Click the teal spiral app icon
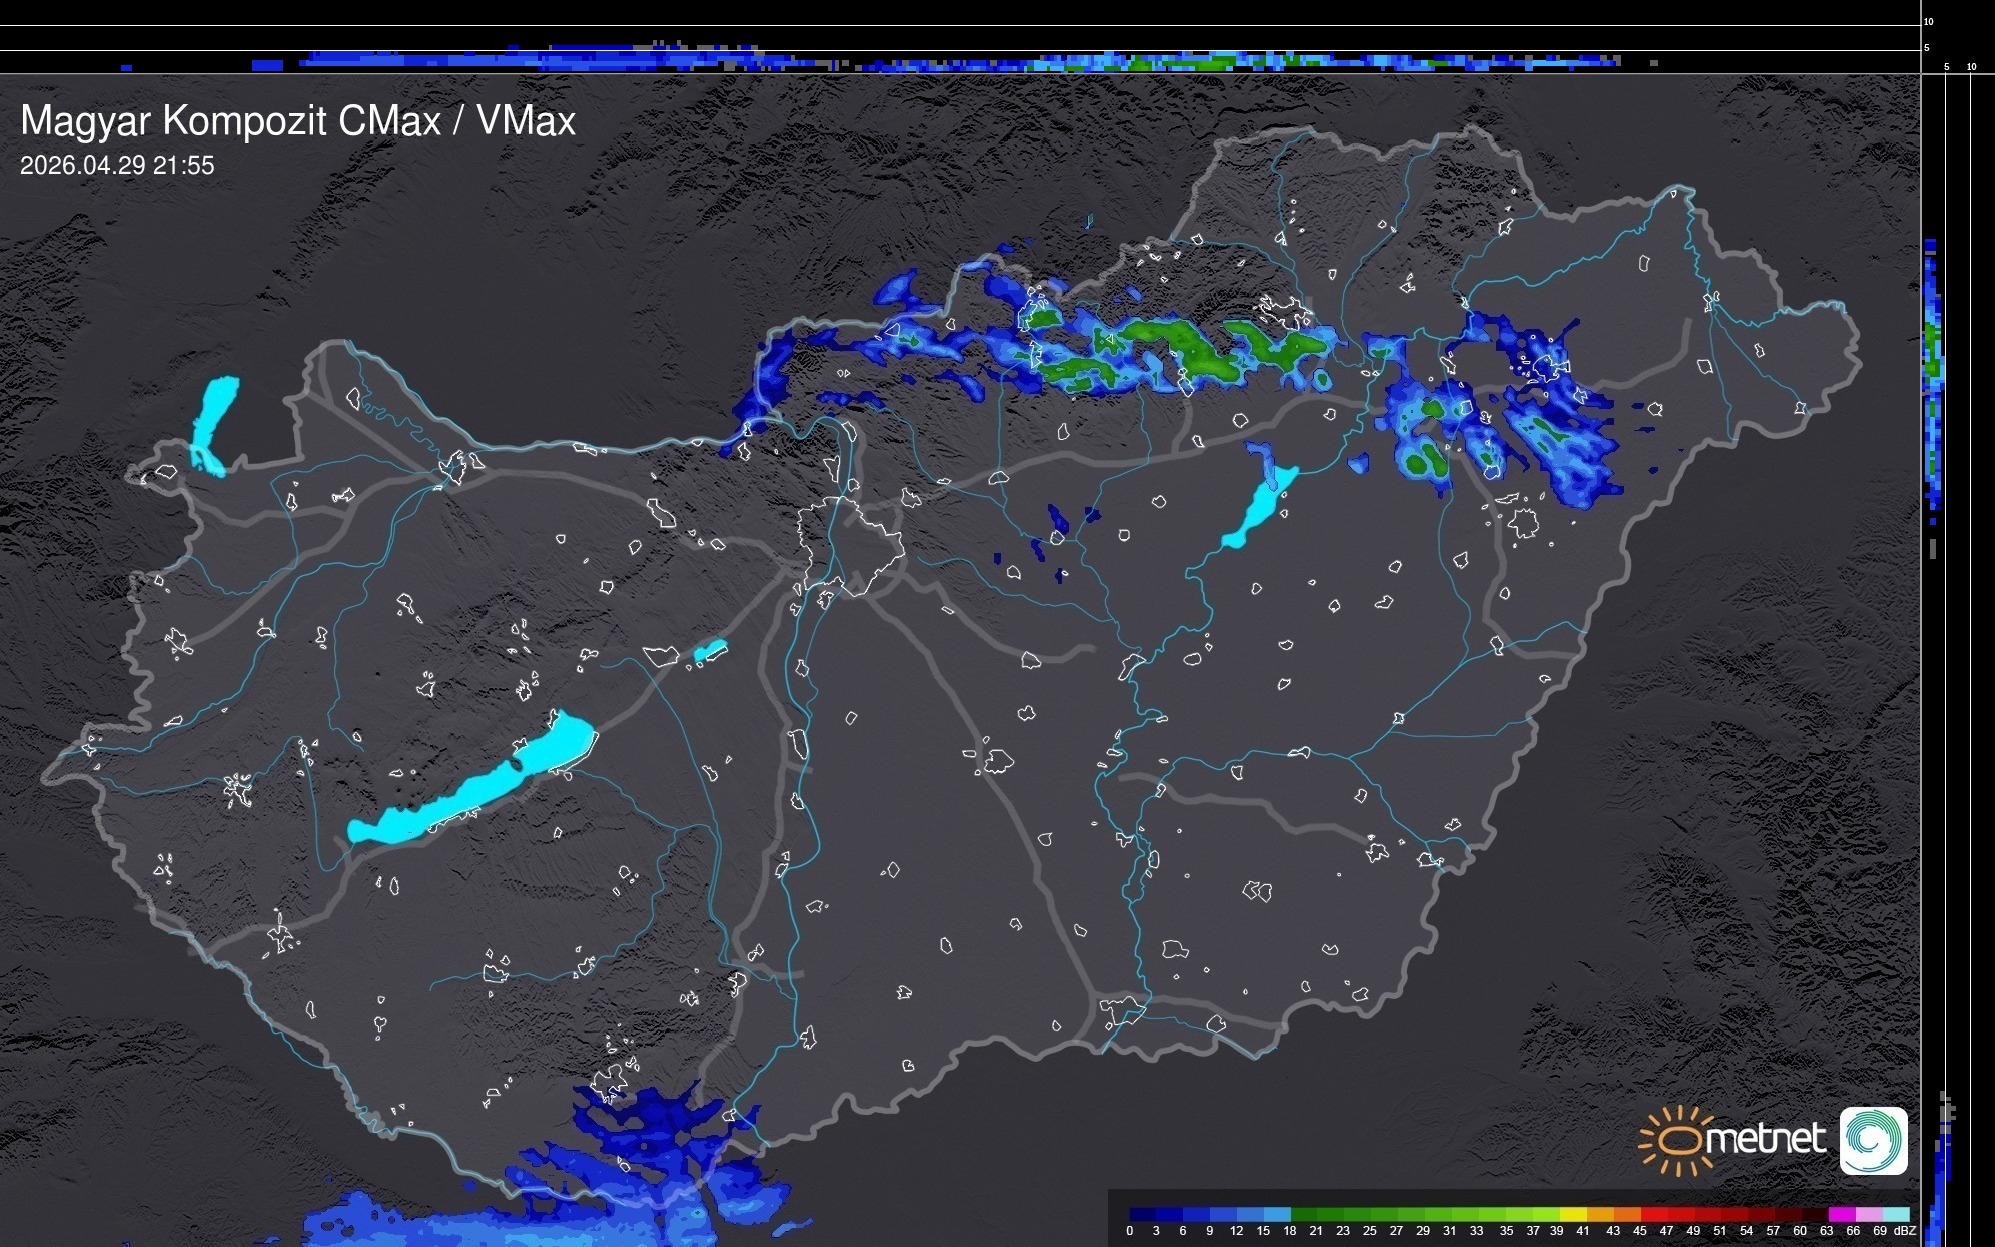Image resolution: width=1995 pixels, height=1247 pixels. coord(1873,1140)
